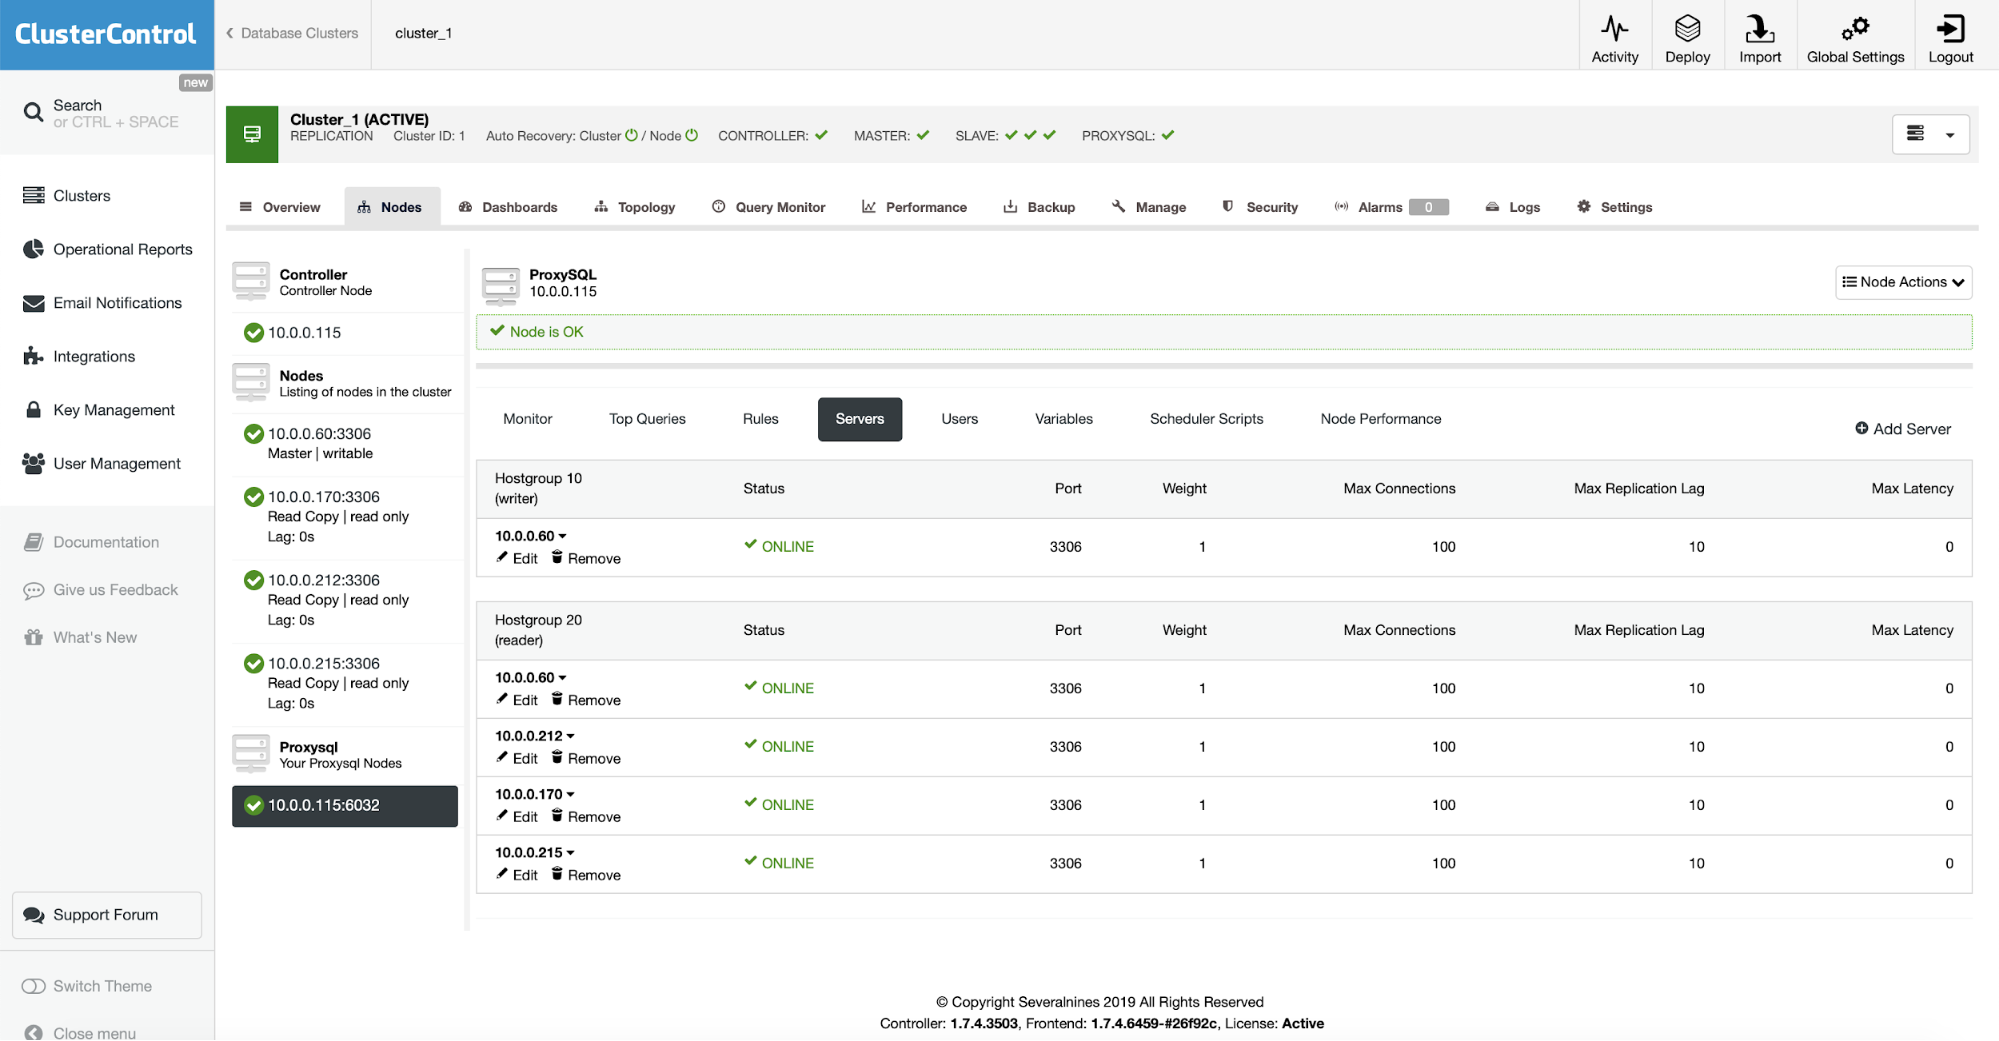Open Operational Reports in sidebar
Screen dimensions: 1999x1041
click(107, 249)
